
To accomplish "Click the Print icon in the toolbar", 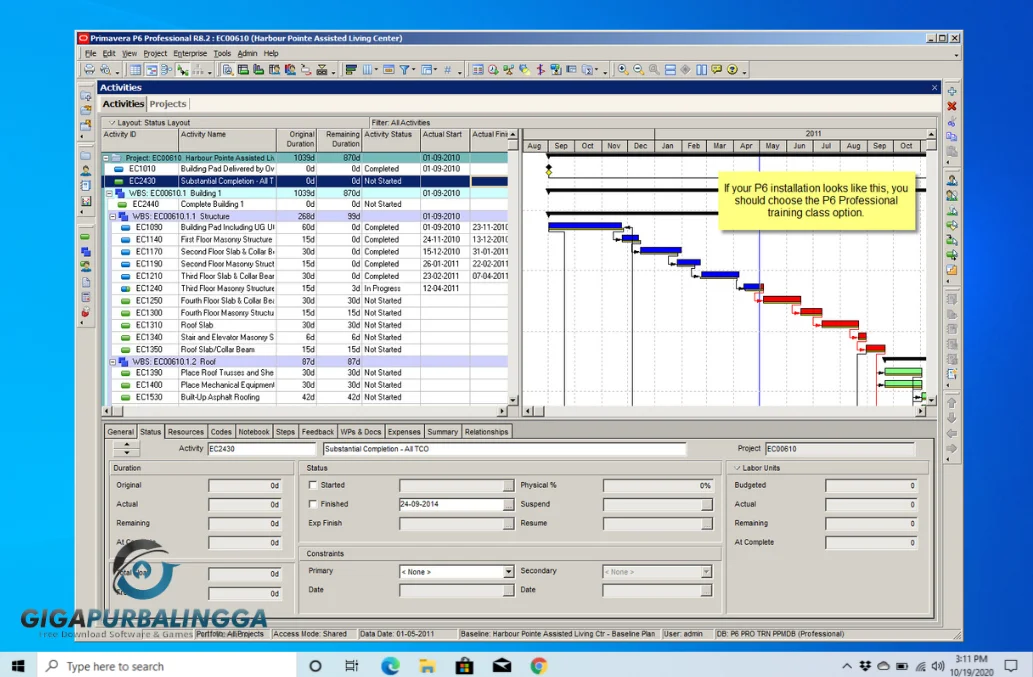I will point(90,69).
